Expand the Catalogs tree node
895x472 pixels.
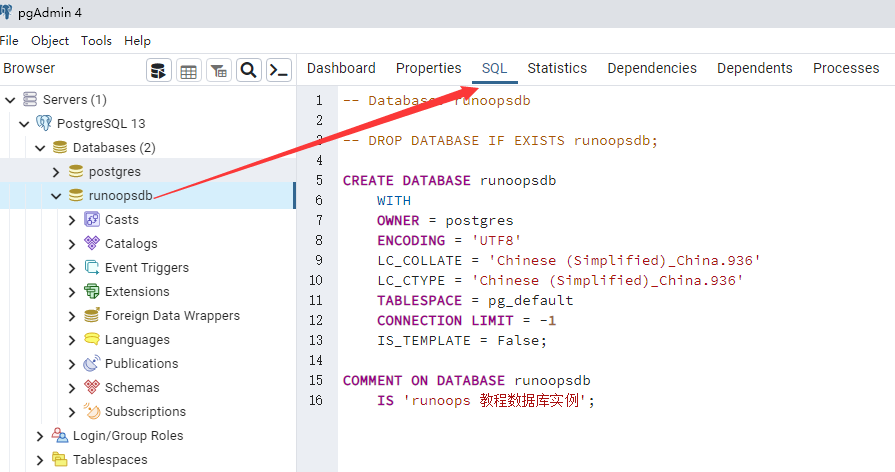coord(72,244)
